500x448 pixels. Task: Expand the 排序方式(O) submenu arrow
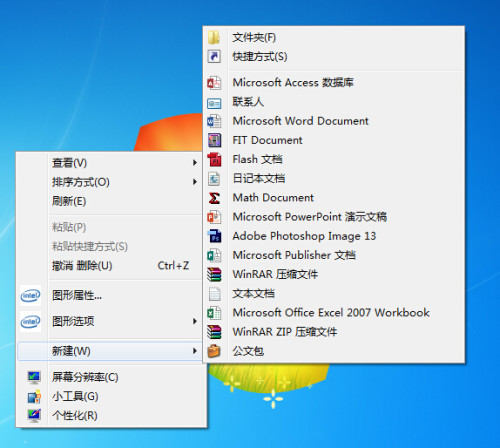click(x=195, y=182)
